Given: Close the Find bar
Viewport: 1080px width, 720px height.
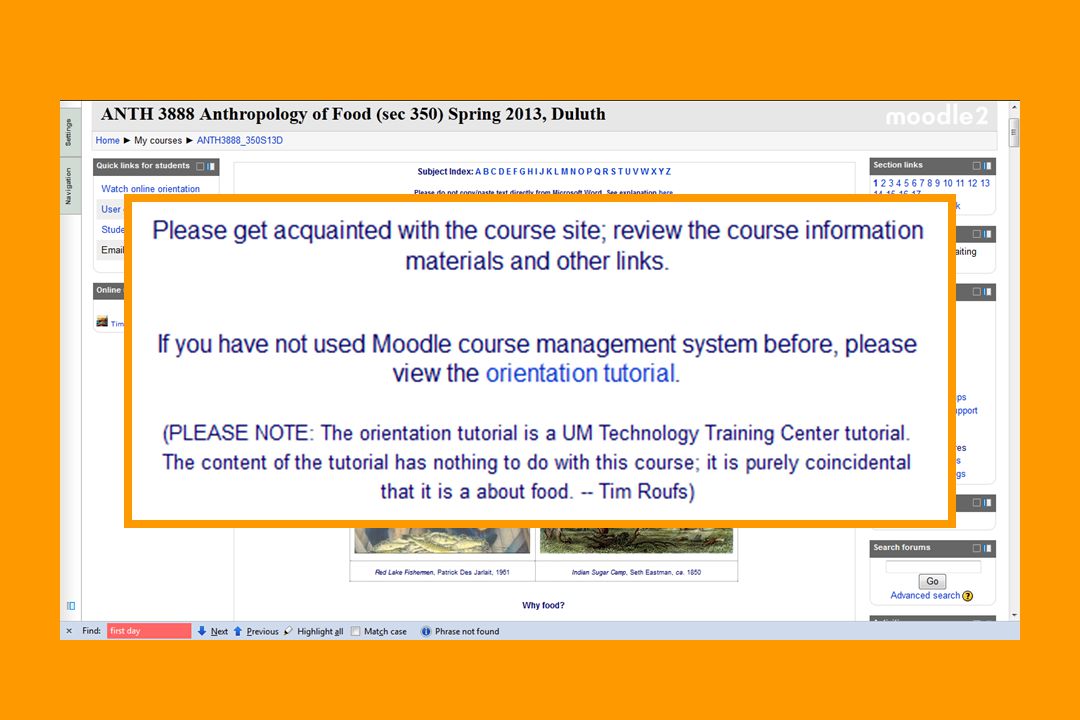Looking at the screenshot, I should point(69,631).
